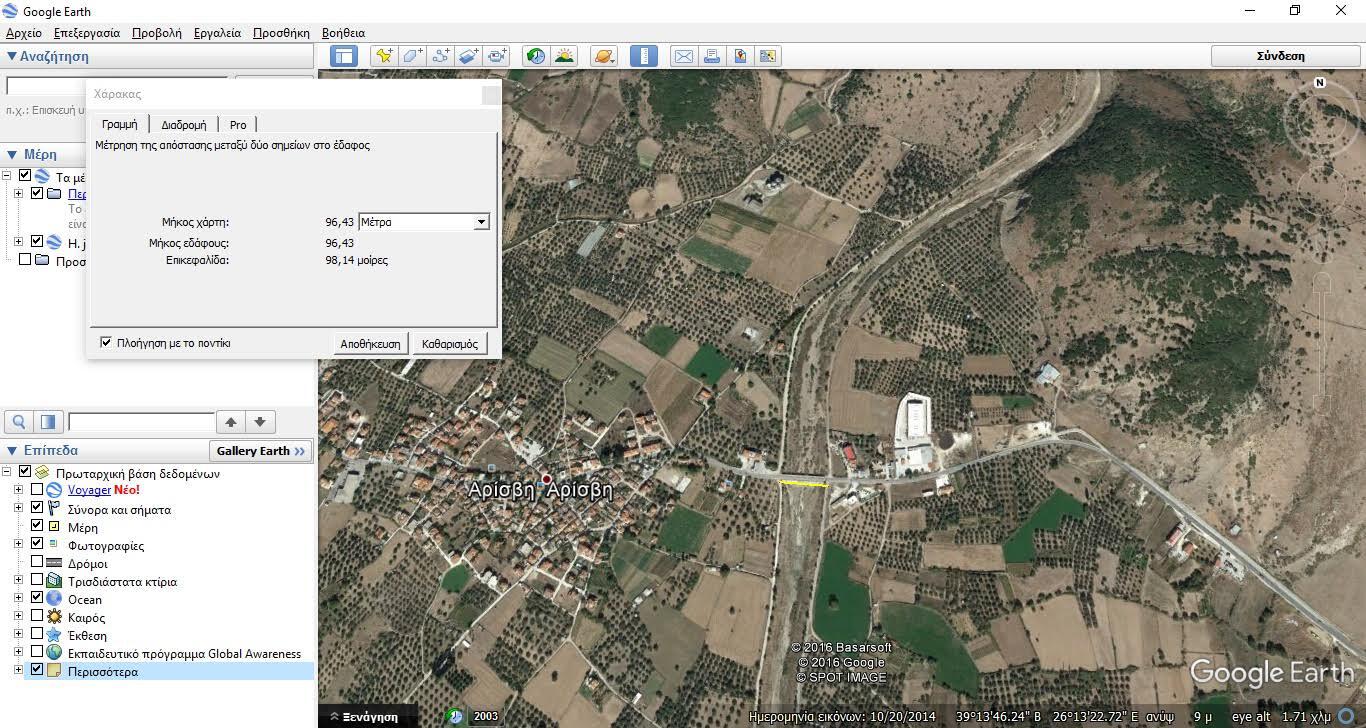1366x728 pixels.
Task: Uncheck the Ocean layer checkbox
Action: (x=37, y=599)
